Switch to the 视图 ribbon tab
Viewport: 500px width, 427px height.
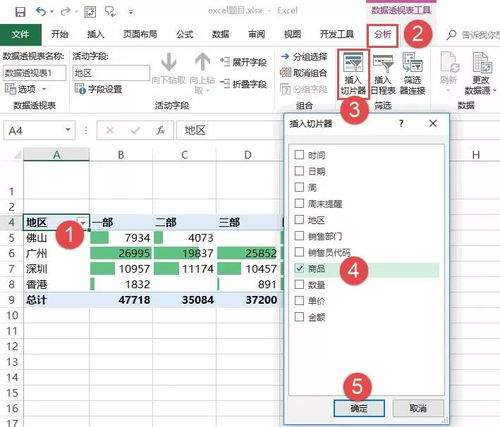(x=292, y=34)
